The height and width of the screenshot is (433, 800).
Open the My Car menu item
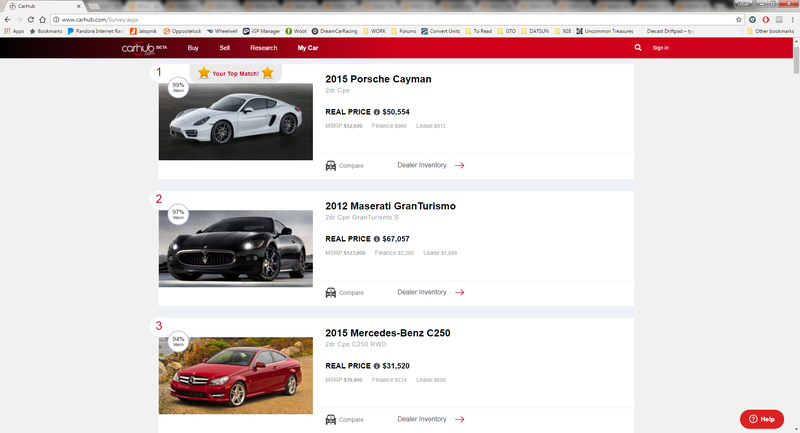tap(308, 48)
